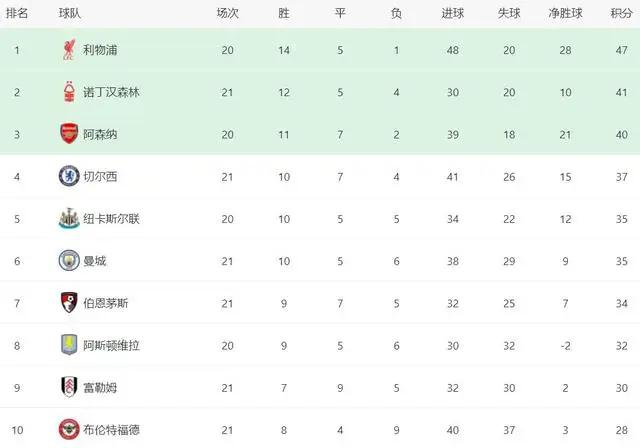Select the 阿森纳 team name
640x448 pixels.
coord(100,134)
